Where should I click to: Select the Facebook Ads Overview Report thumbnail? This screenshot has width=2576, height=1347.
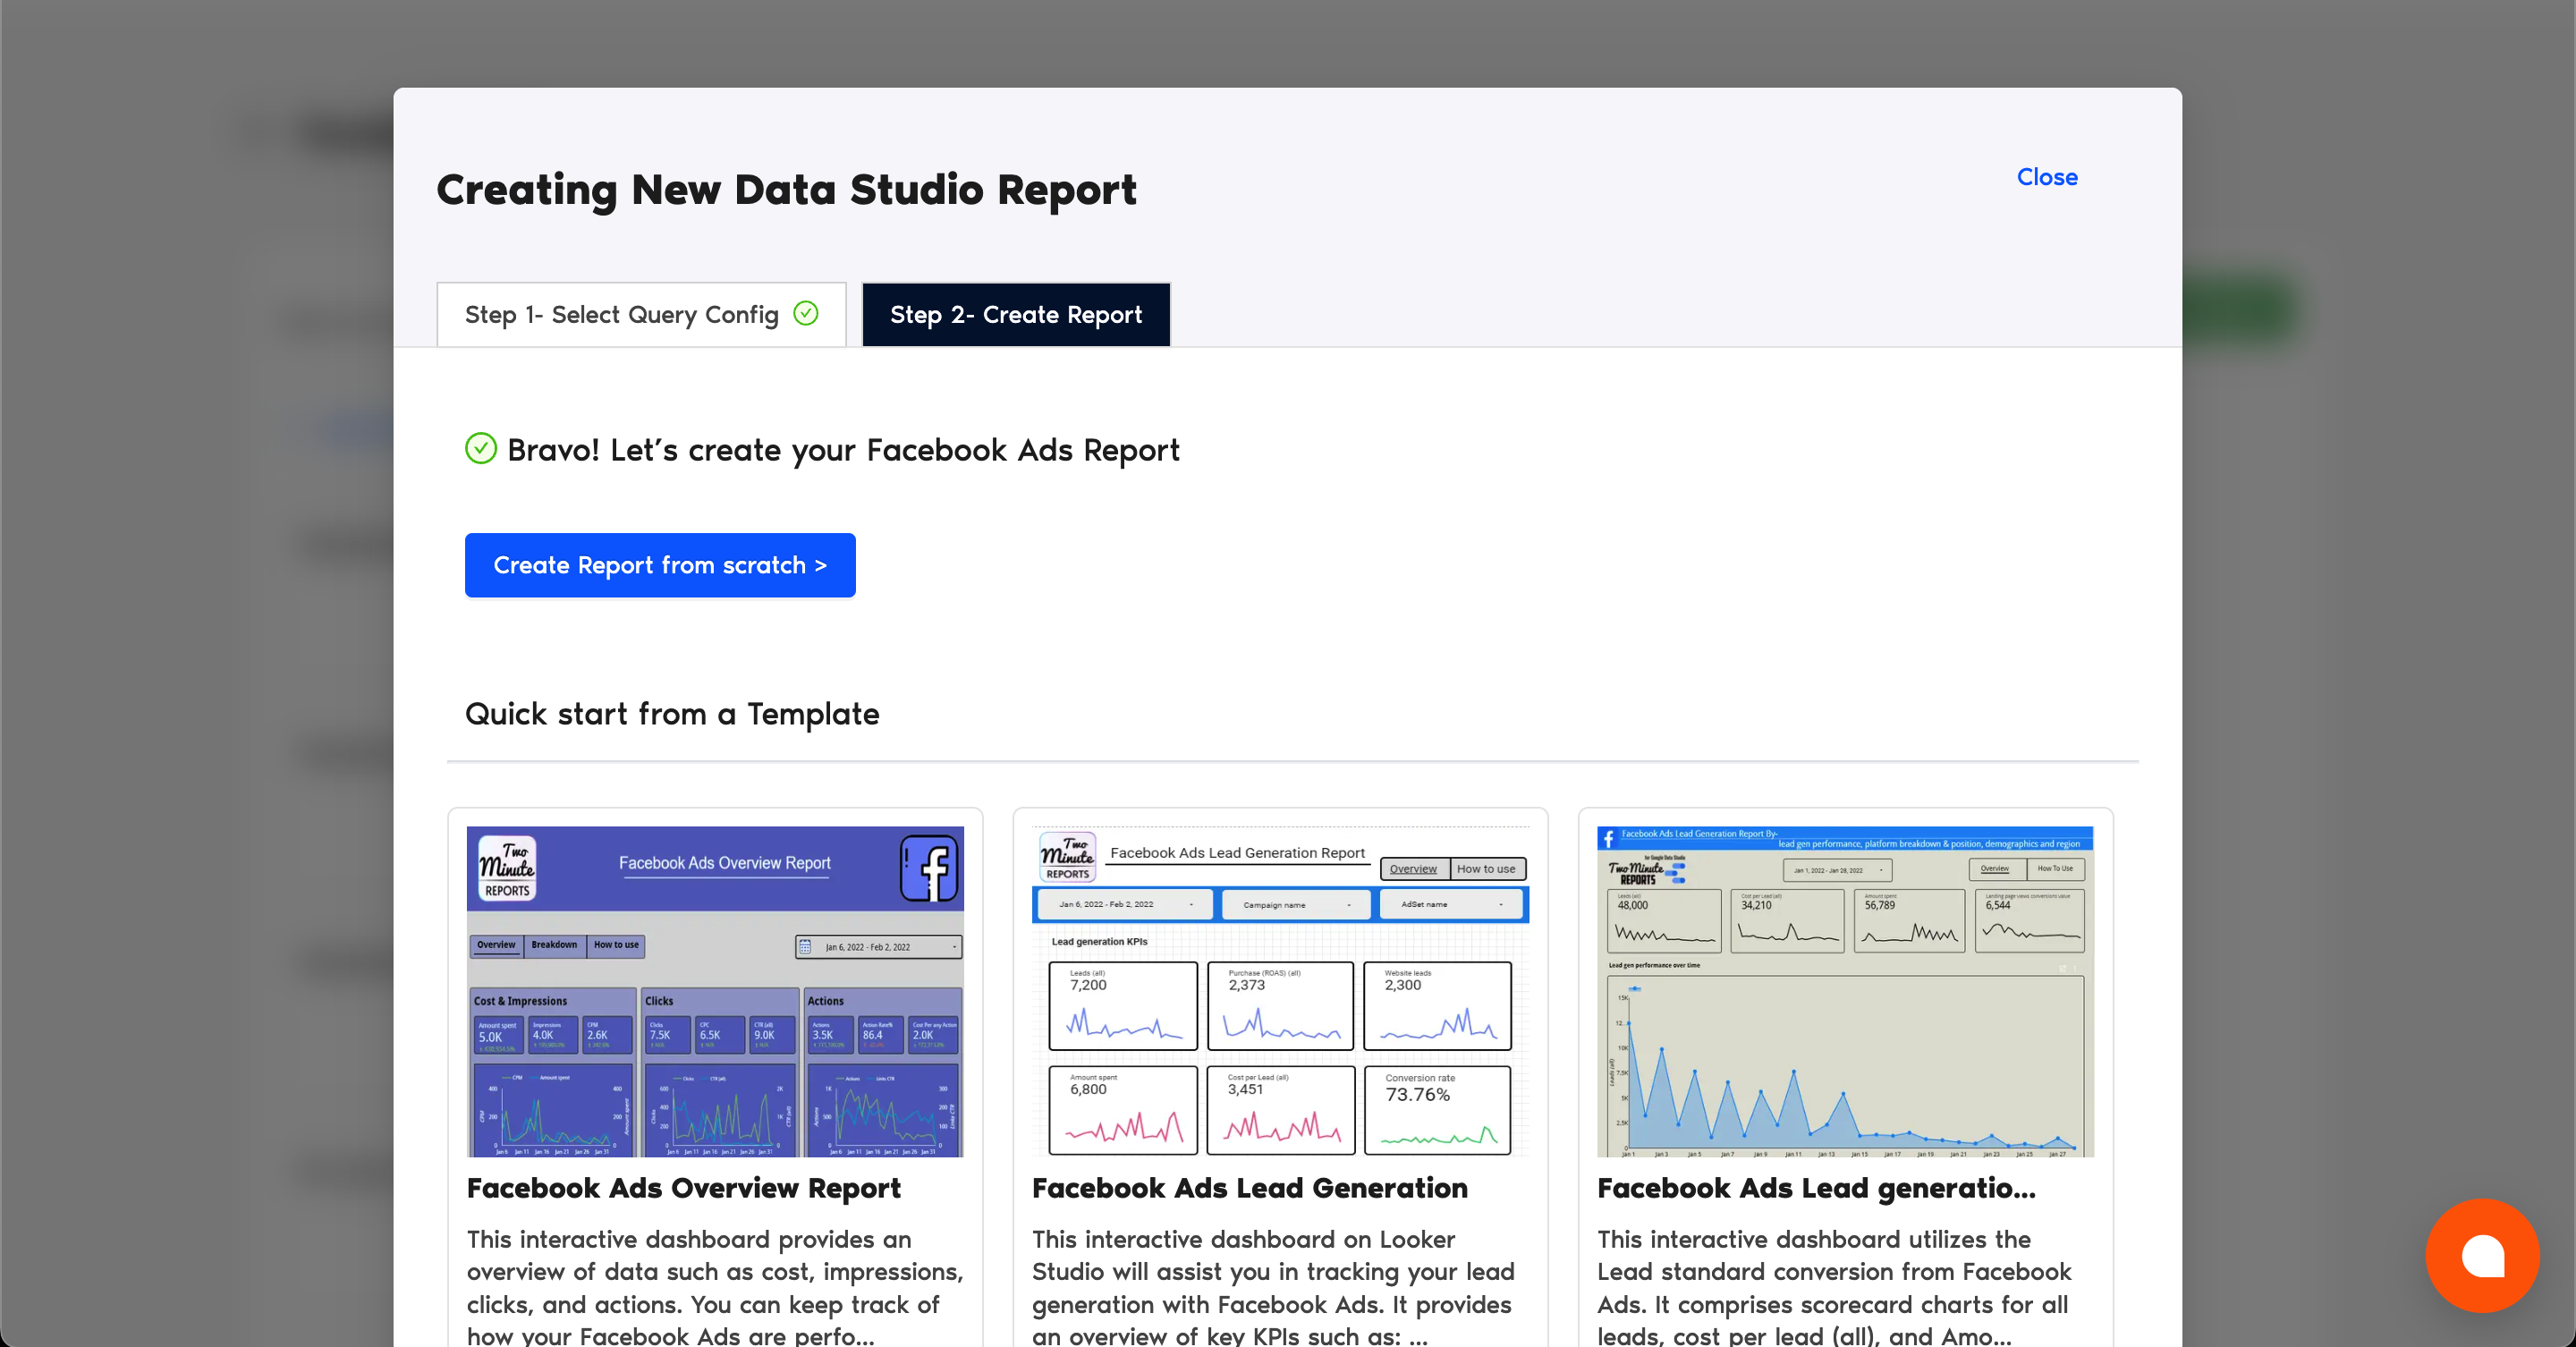click(715, 991)
